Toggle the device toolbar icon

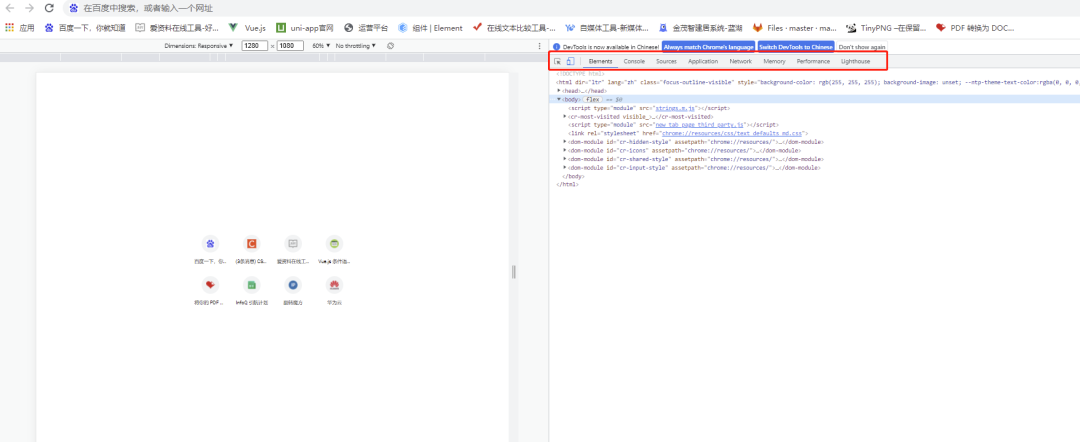[570, 61]
